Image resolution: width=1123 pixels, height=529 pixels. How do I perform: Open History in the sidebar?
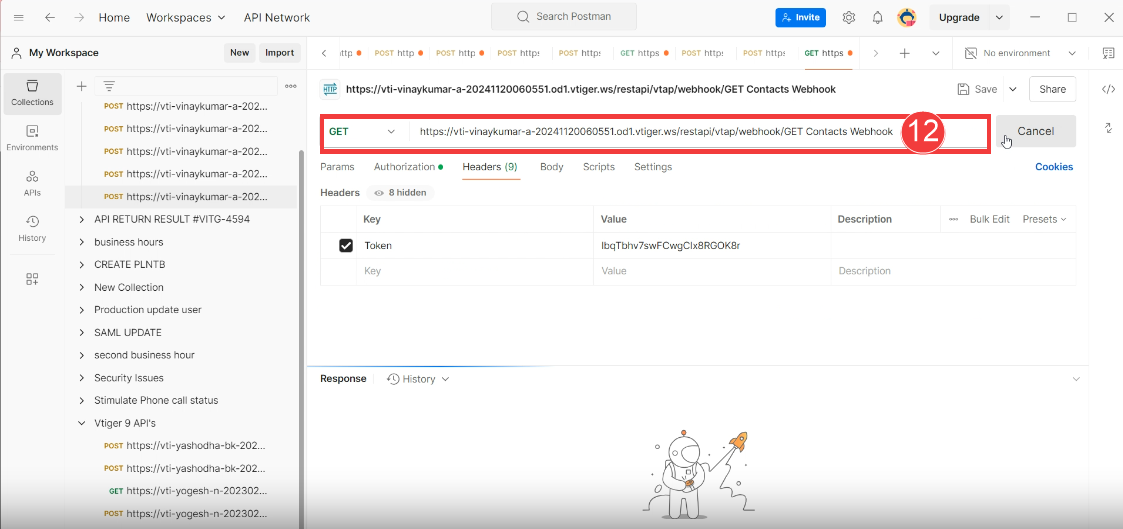[32, 228]
